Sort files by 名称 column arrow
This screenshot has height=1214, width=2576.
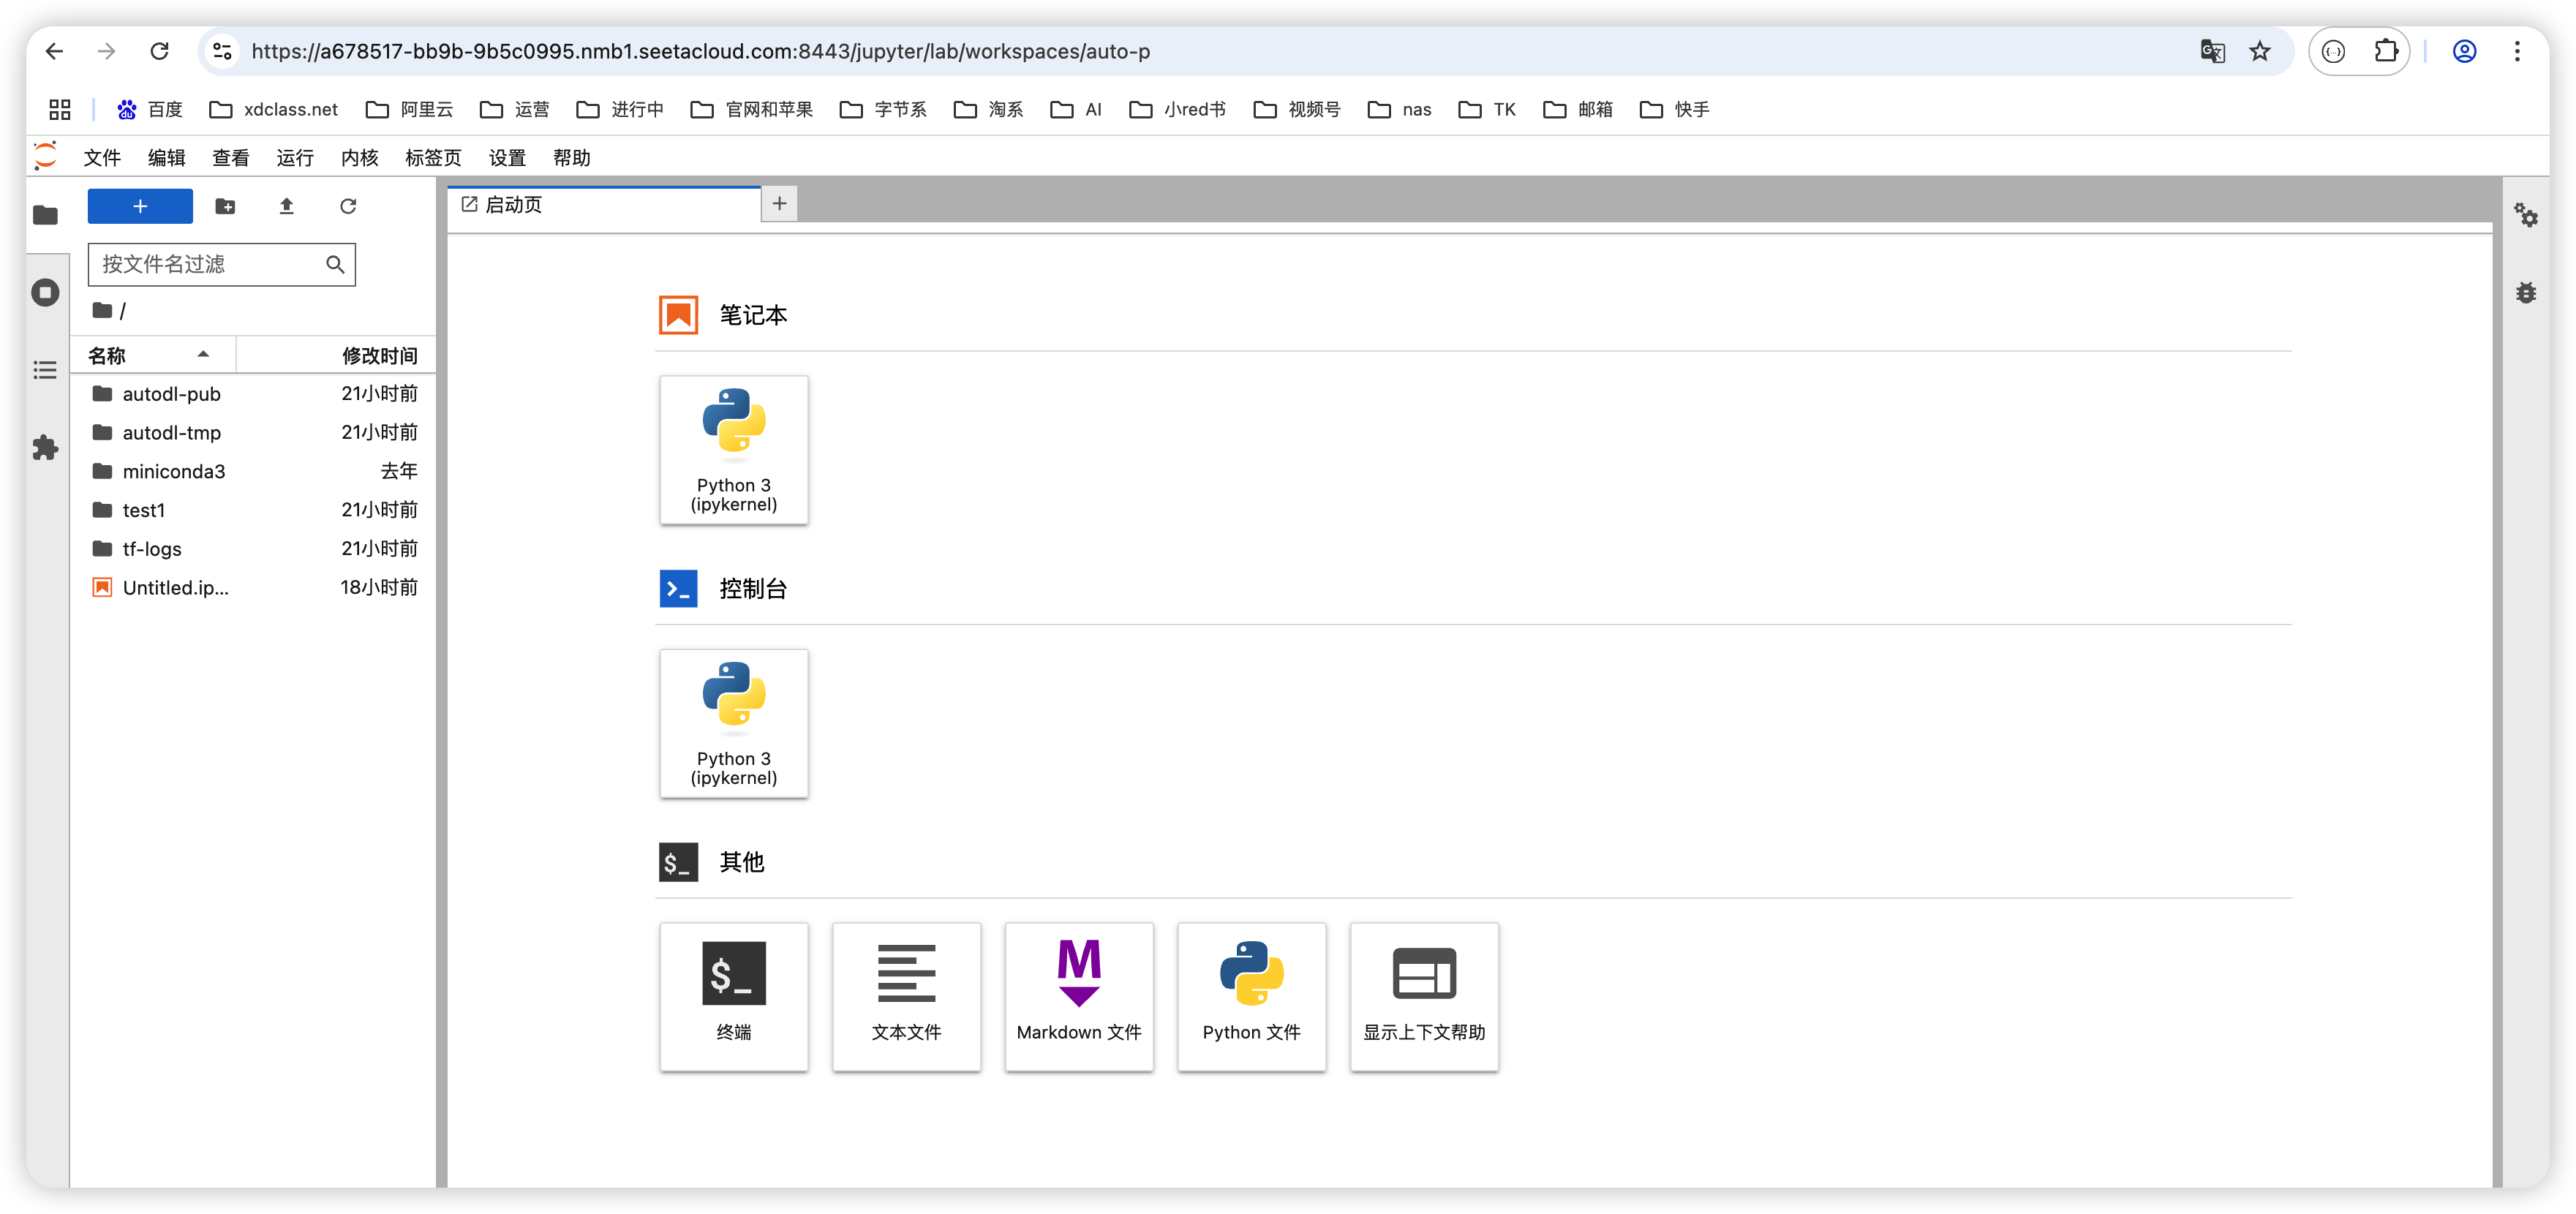[x=203, y=354]
